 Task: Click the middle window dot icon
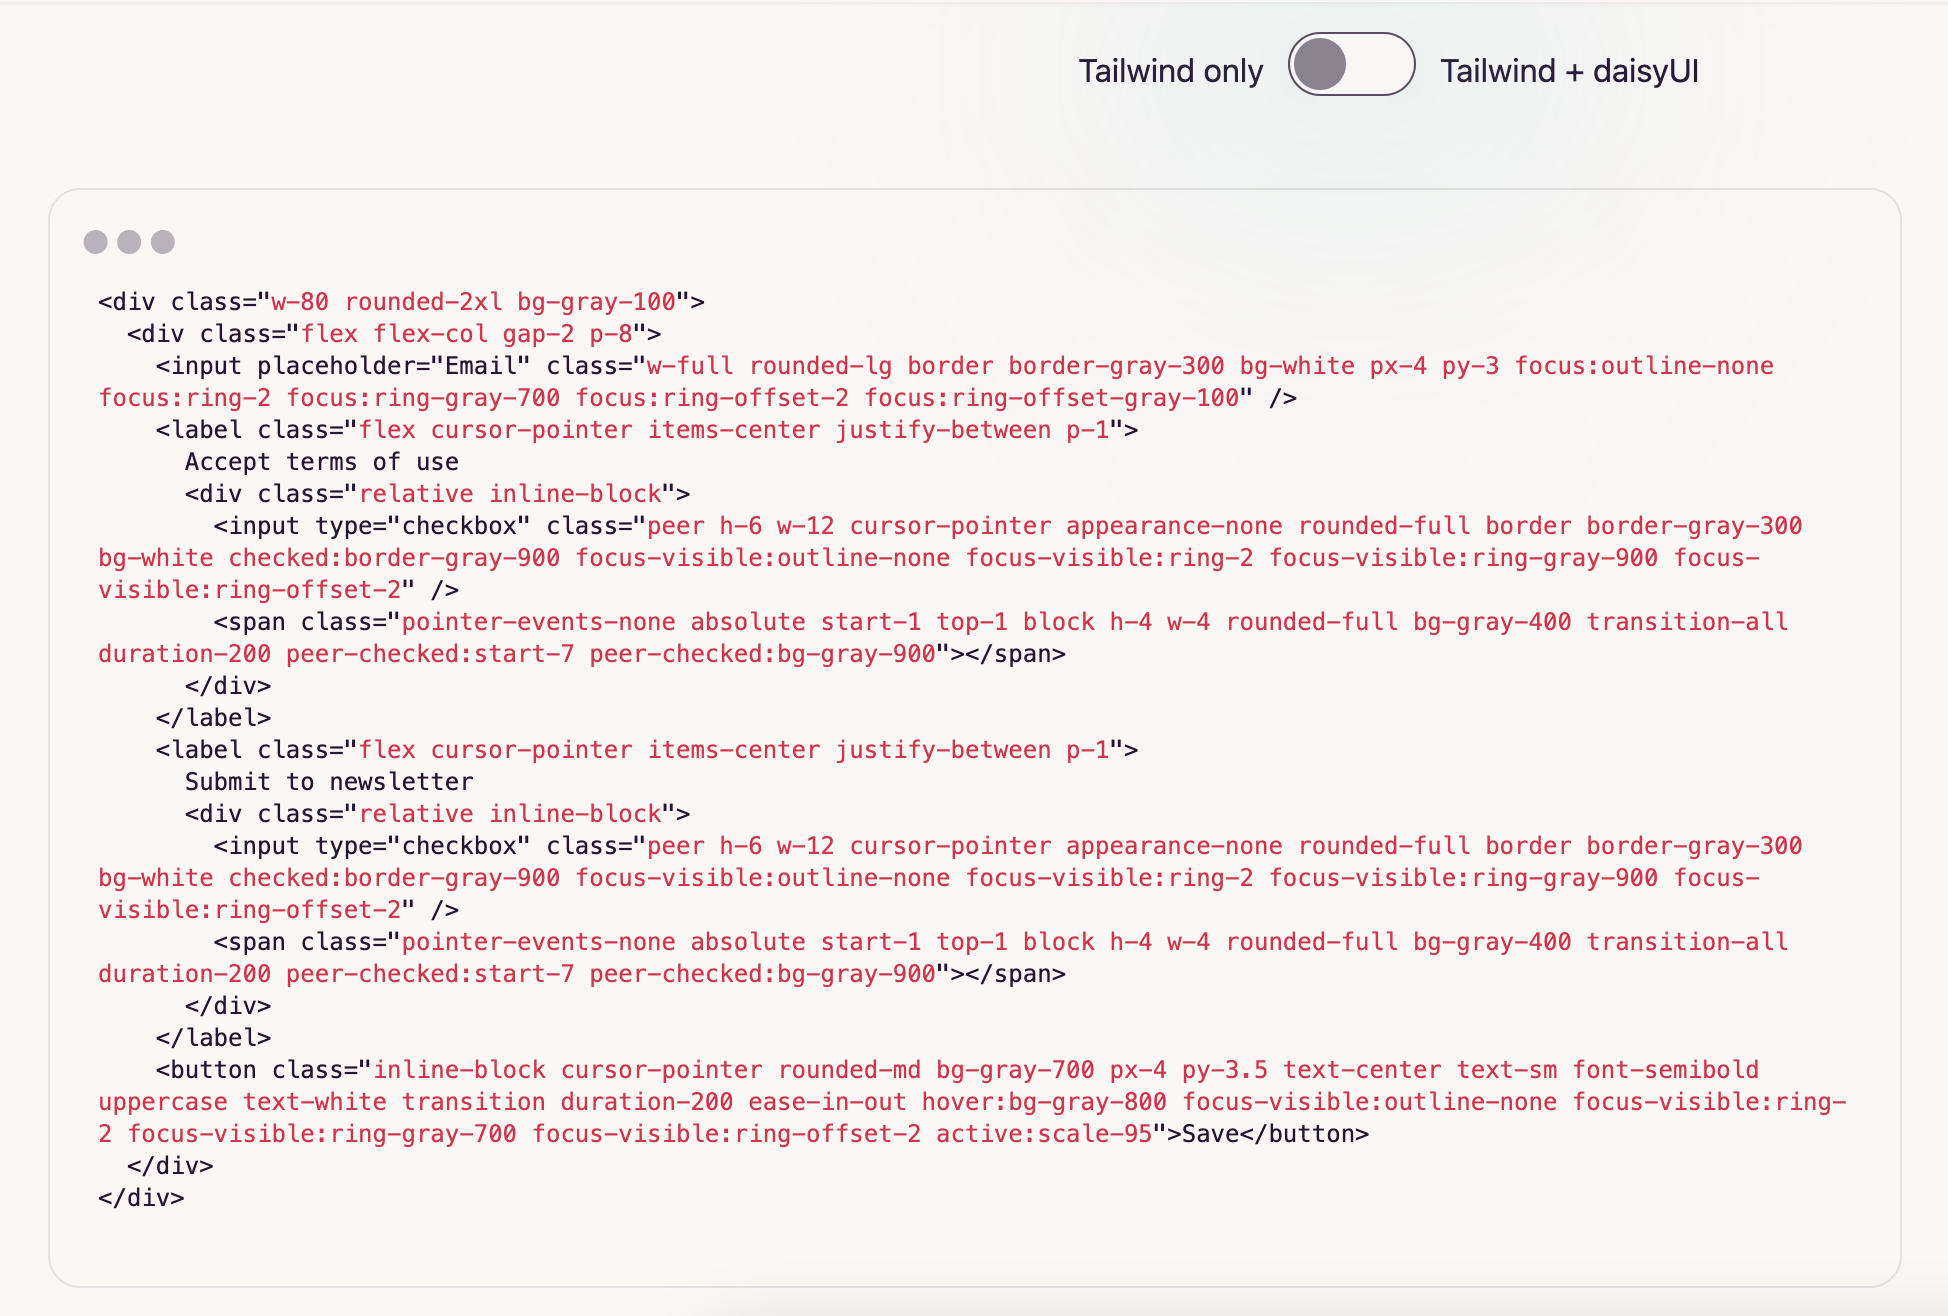point(131,242)
